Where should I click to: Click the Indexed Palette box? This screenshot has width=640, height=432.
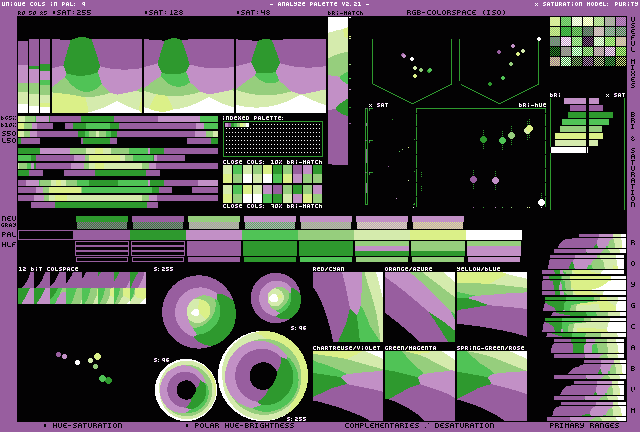272,138
